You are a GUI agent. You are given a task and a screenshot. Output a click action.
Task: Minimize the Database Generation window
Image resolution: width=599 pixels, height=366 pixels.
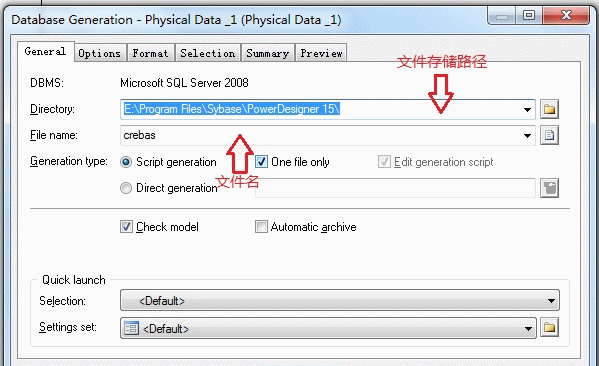tap(502, 16)
